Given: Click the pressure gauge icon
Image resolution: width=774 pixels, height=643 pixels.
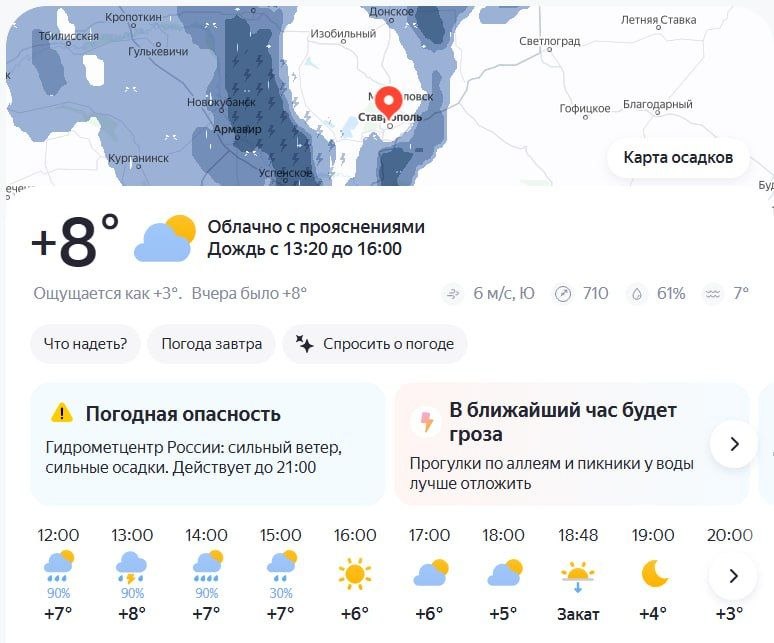Looking at the screenshot, I should pyautogui.click(x=563, y=294).
